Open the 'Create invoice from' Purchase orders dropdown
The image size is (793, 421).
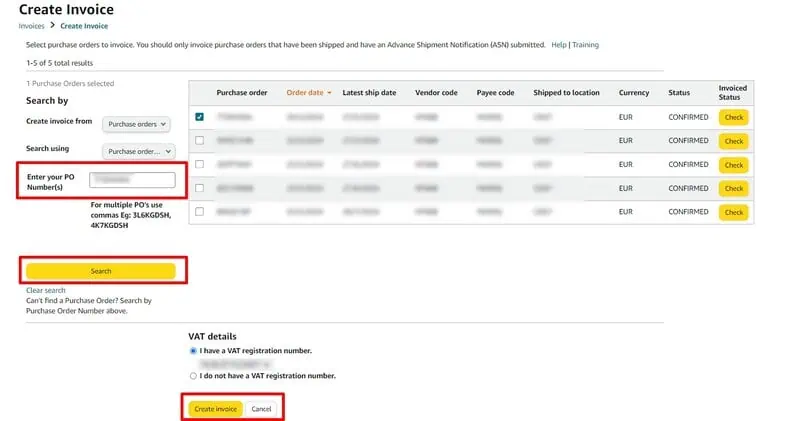[x=136, y=124]
